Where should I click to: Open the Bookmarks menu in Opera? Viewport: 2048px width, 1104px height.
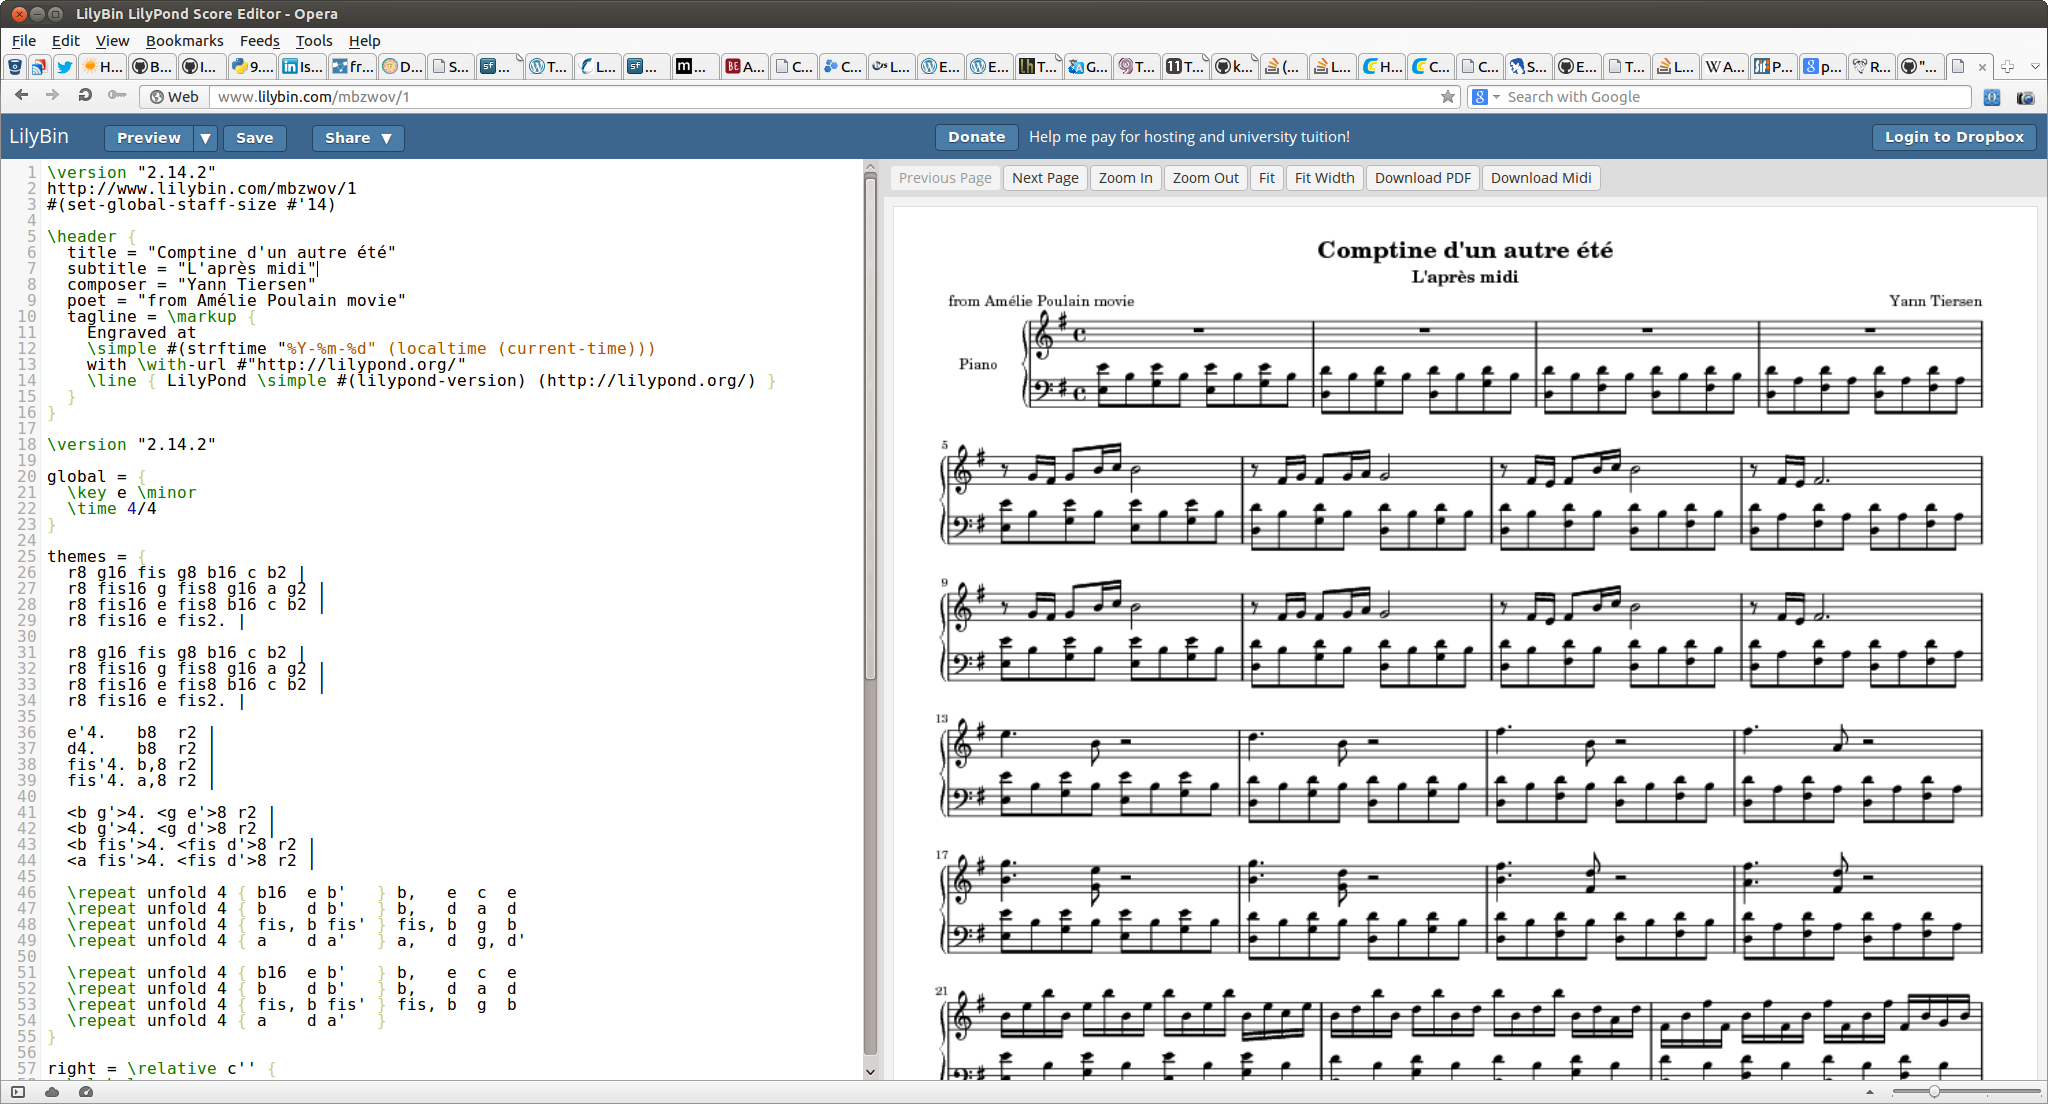[x=186, y=39]
